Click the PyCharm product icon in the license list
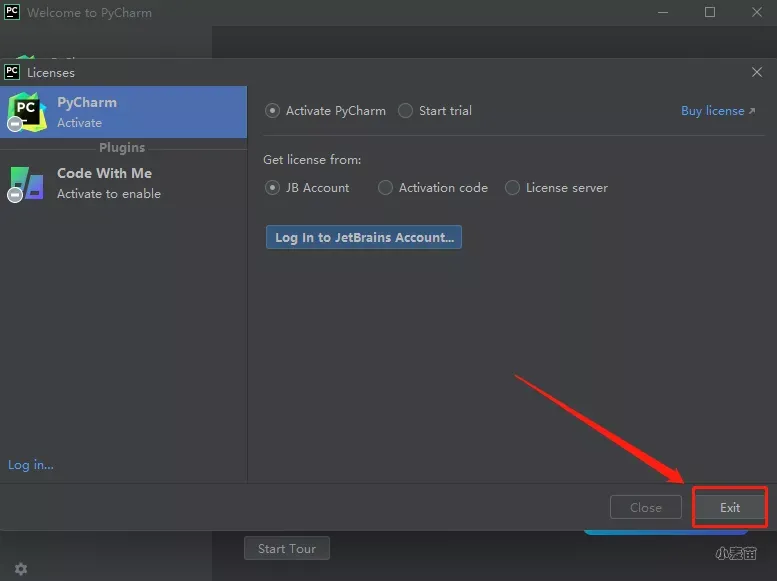 tap(27, 111)
